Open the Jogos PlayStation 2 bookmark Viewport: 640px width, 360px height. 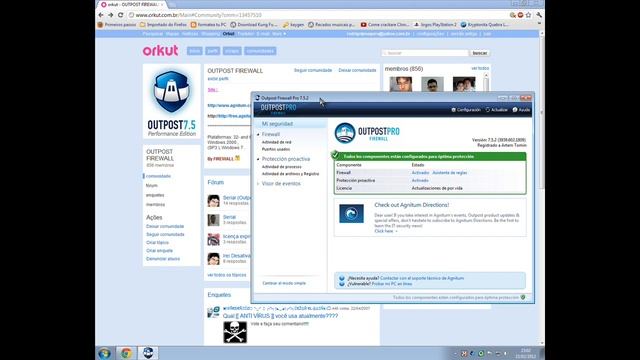[435, 24]
